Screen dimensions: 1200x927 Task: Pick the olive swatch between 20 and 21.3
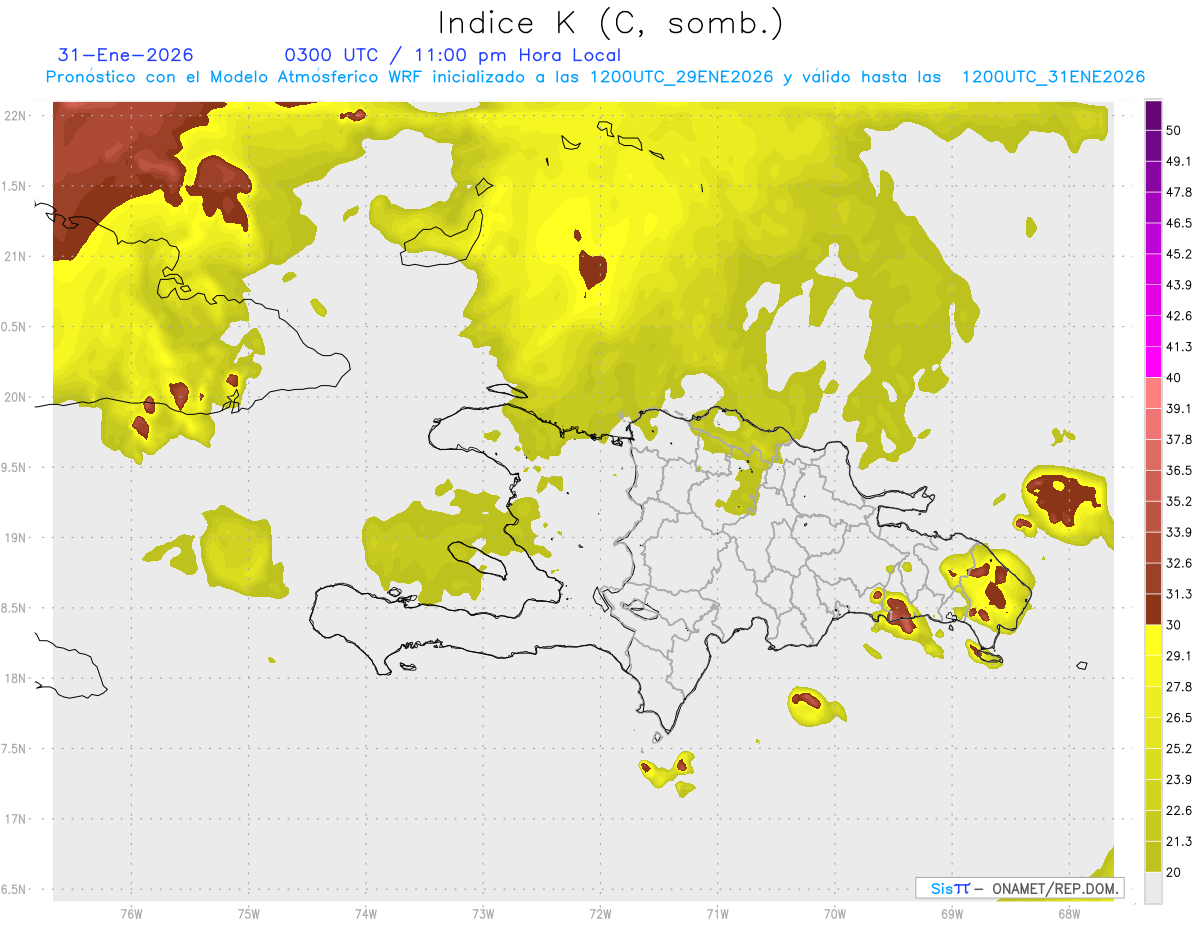(1153, 856)
